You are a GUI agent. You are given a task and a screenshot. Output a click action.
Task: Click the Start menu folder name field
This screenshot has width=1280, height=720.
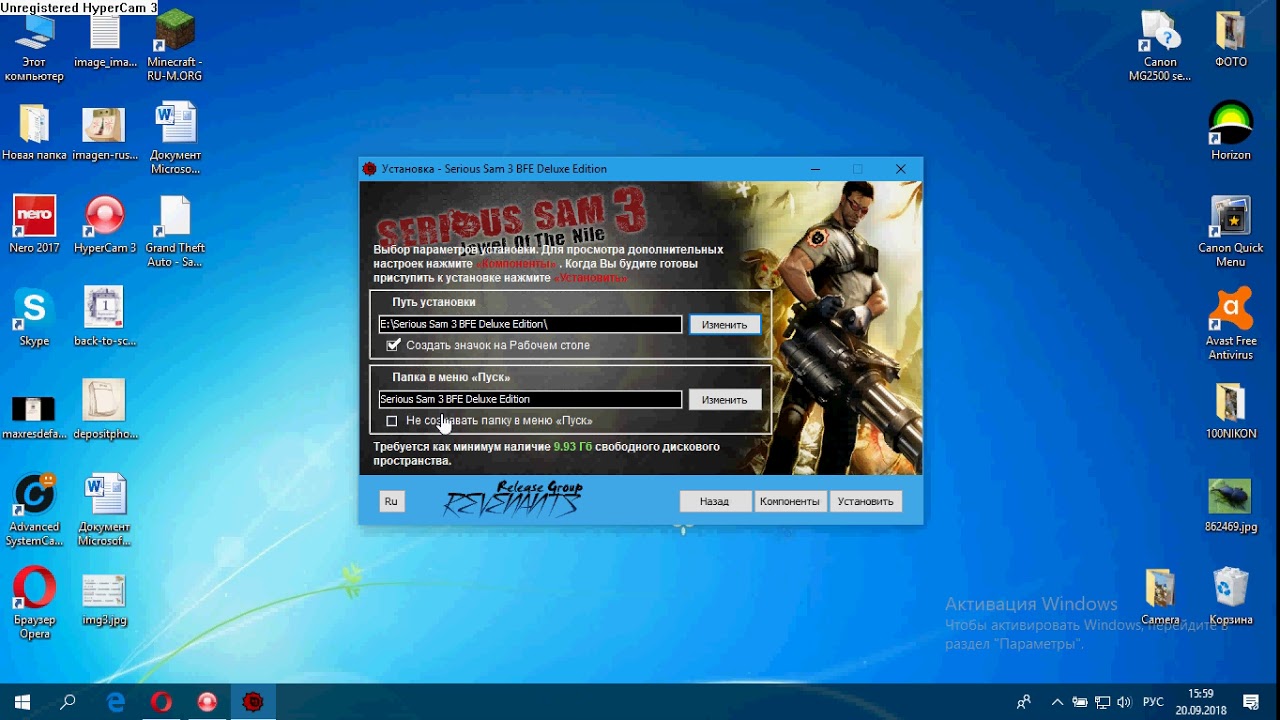[x=530, y=399]
